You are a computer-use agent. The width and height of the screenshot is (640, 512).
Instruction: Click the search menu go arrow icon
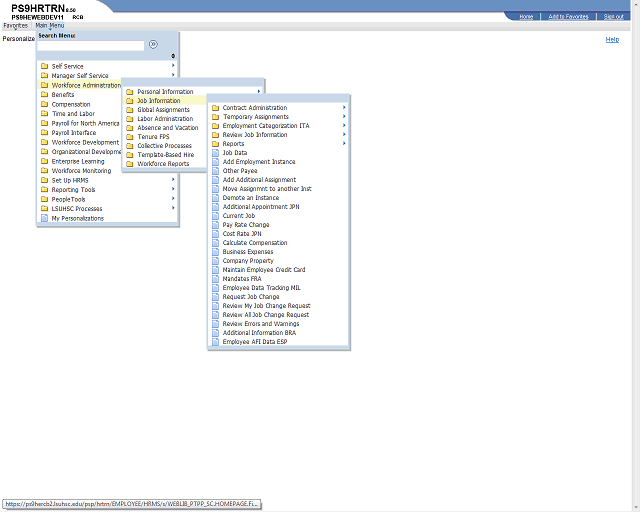[153, 44]
